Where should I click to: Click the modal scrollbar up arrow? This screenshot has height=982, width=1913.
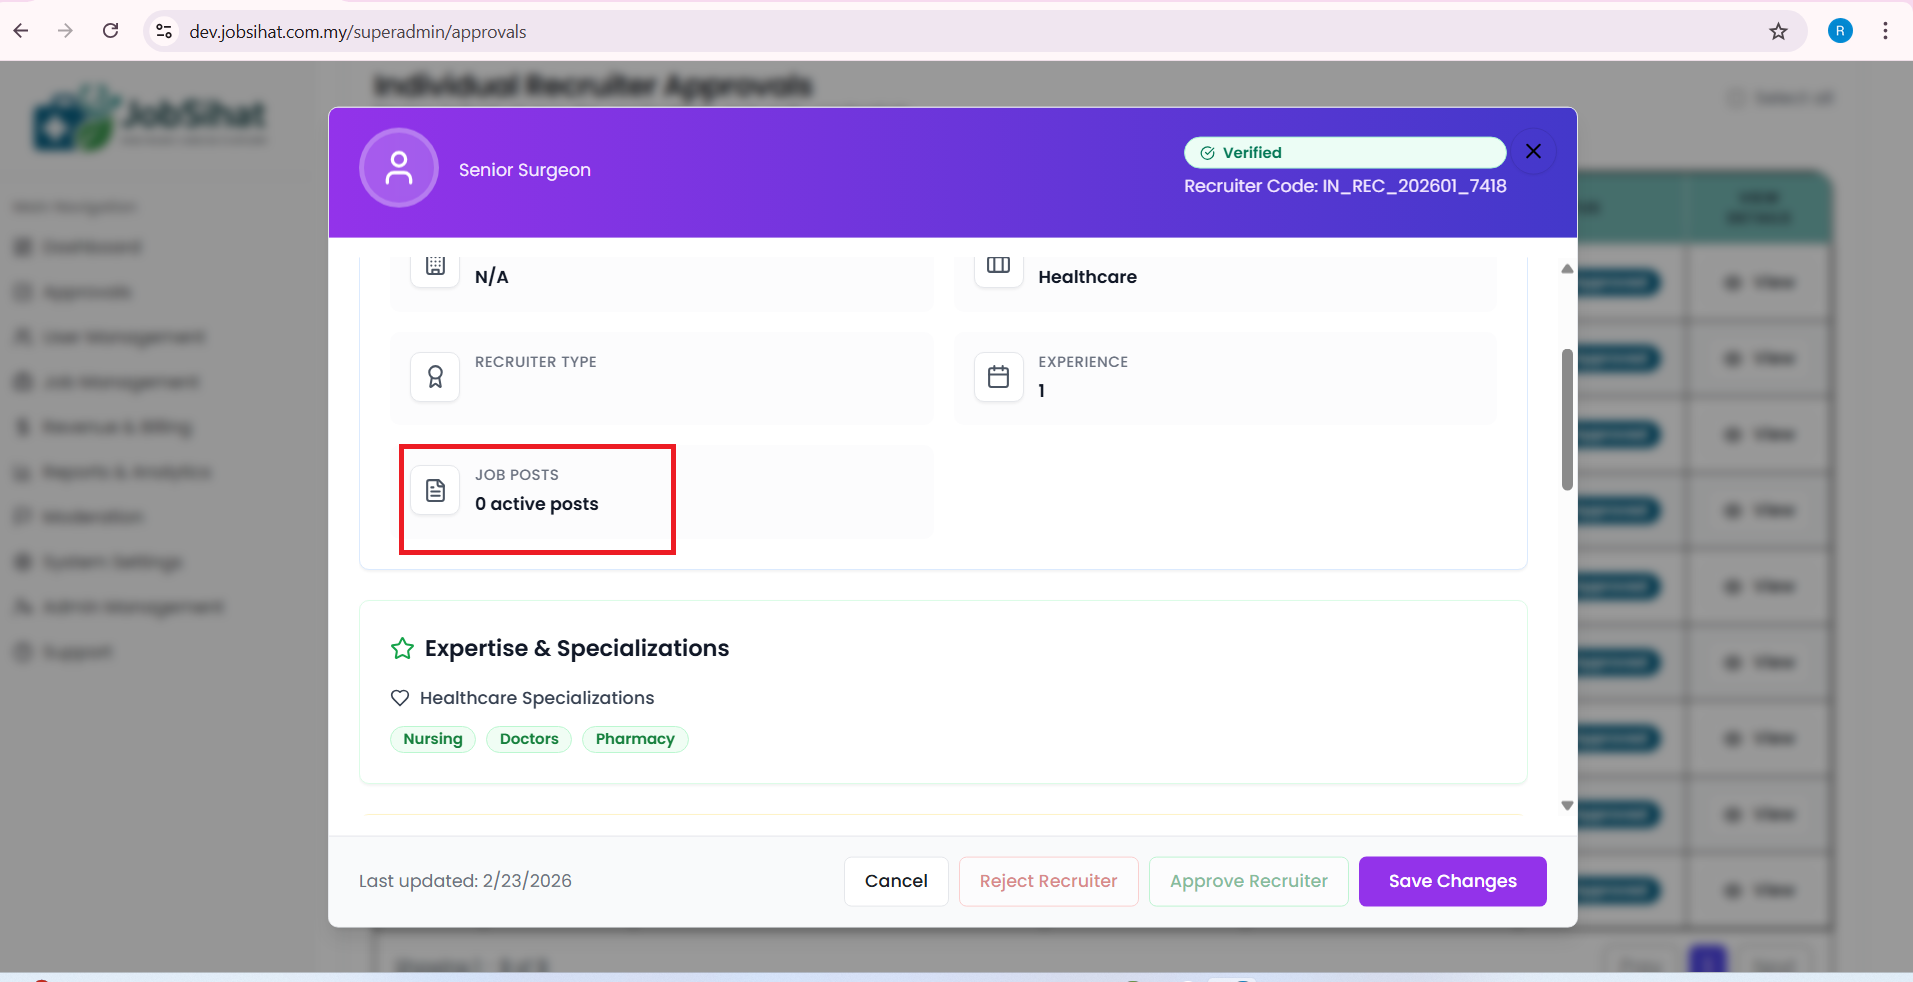point(1567,269)
